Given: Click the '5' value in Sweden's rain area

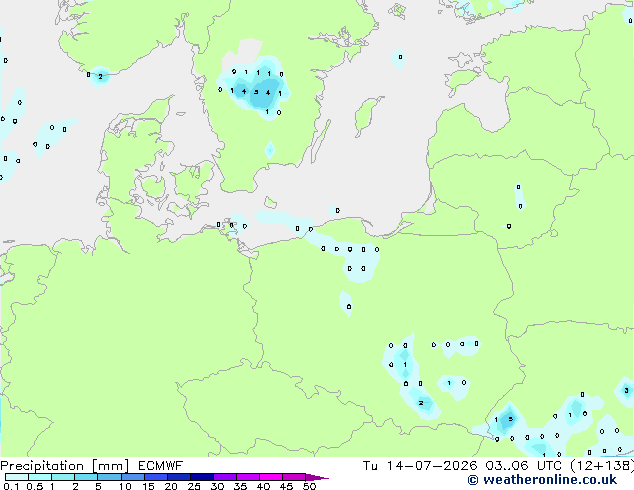Looking at the screenshot, I should 256,92.
